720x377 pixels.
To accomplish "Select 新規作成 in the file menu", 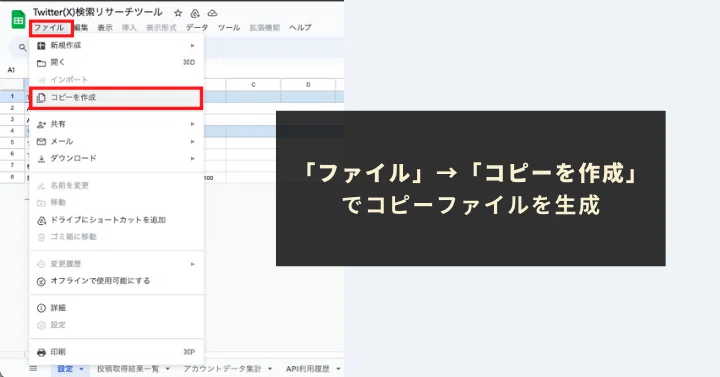I will coord(116,45).
